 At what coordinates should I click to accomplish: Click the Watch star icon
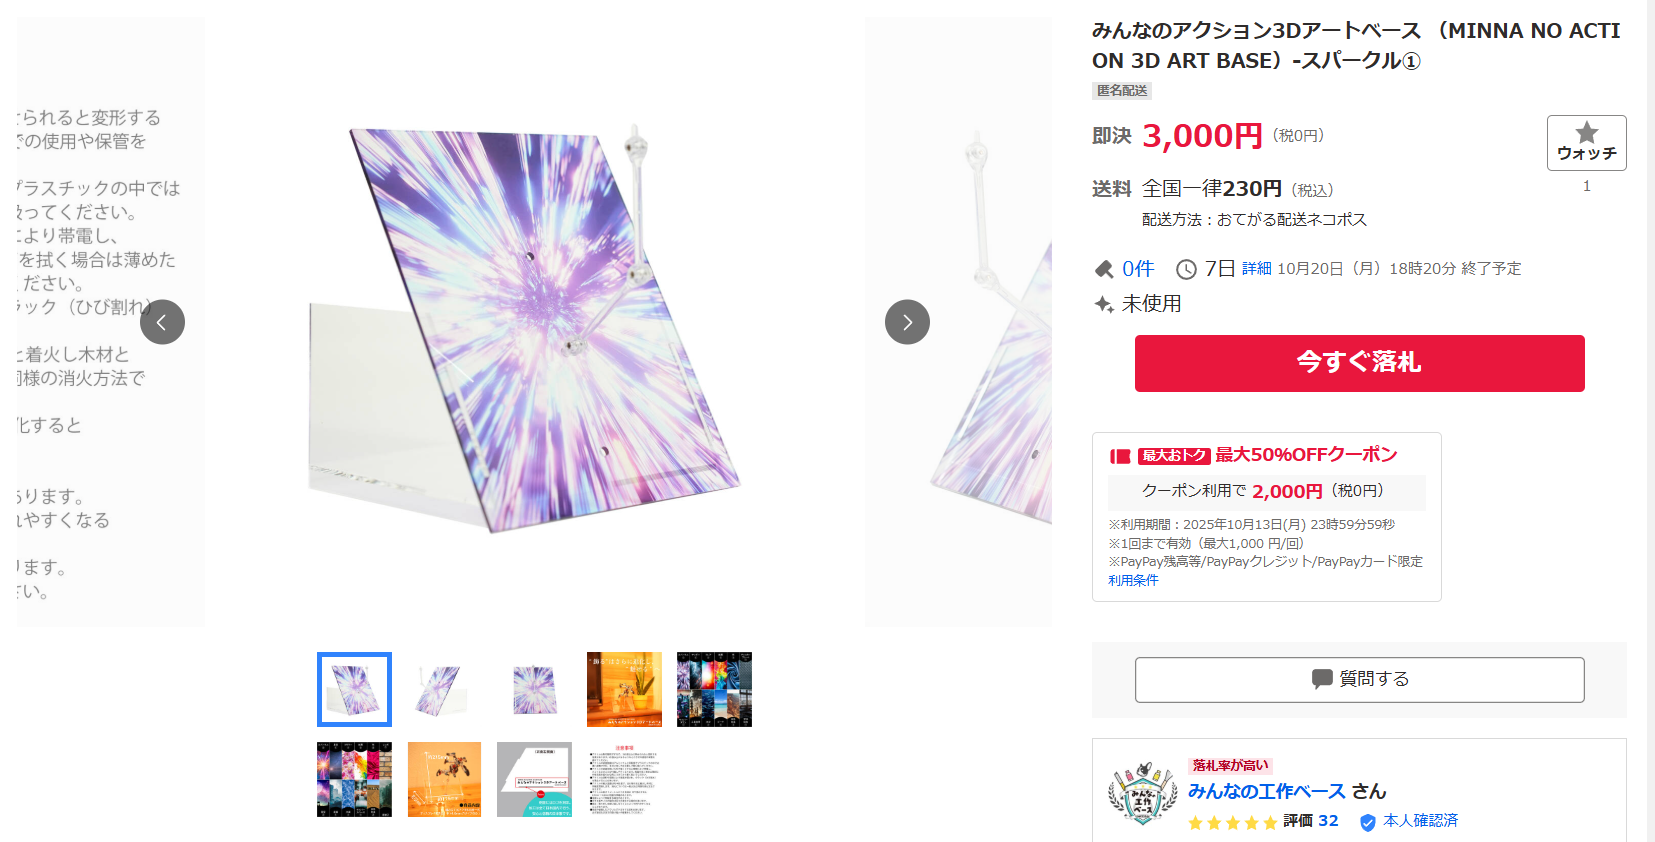coord(1586,133)
